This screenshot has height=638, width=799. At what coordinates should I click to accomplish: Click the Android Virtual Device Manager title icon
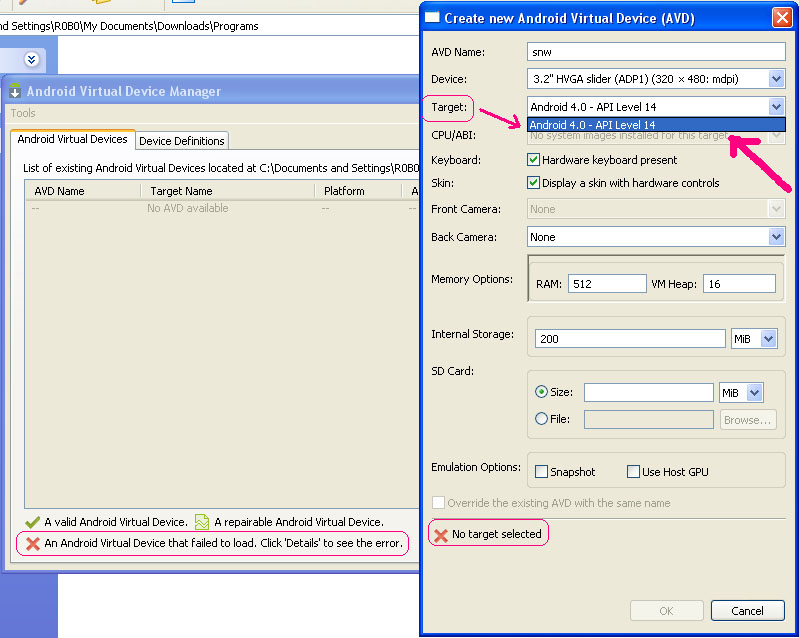[x=15, y=91]
